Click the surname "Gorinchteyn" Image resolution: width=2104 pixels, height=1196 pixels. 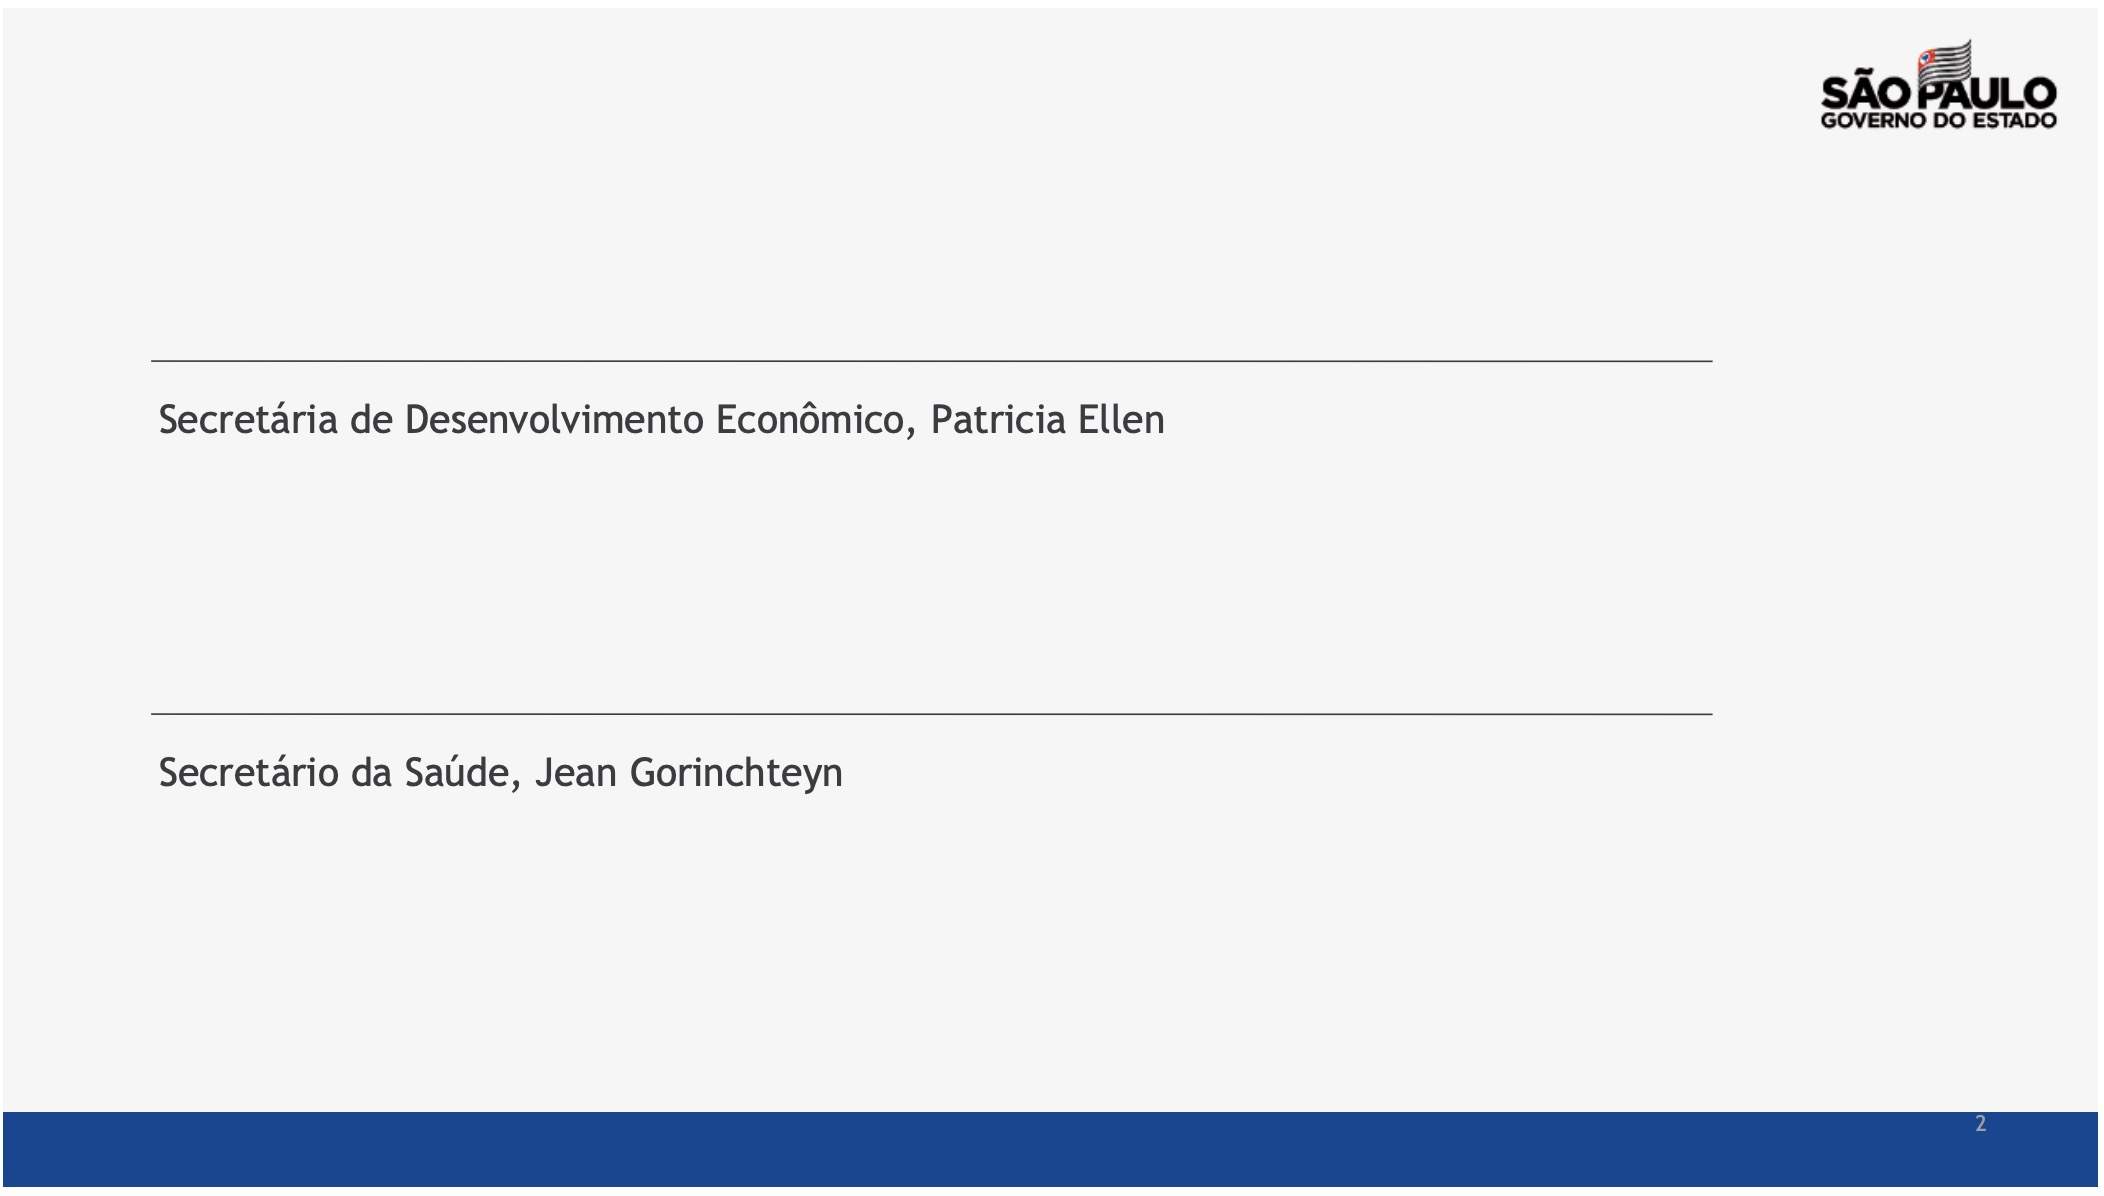point(736,773)
